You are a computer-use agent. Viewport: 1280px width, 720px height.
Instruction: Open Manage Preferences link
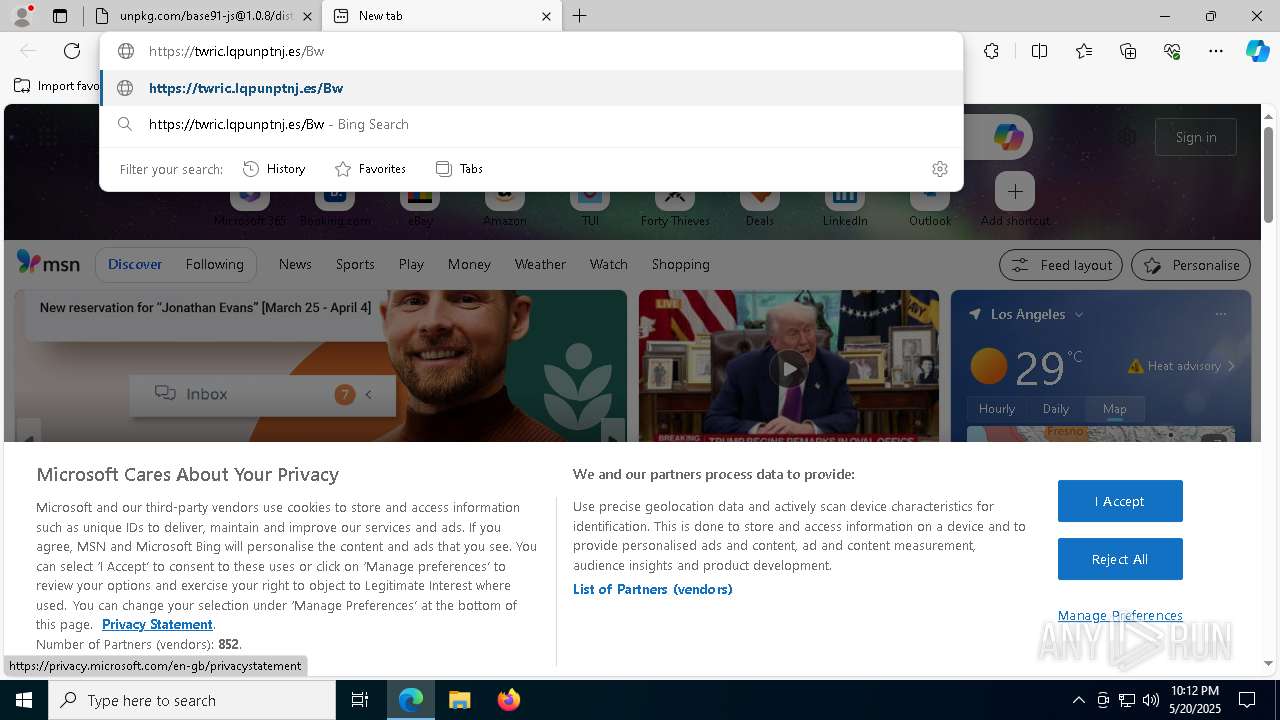1120,615
